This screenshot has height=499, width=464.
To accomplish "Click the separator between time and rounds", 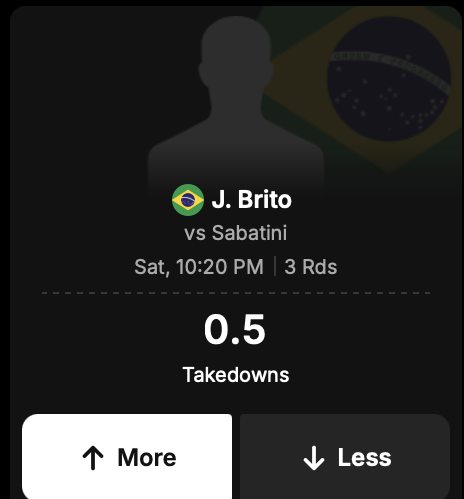I will 275,266.
